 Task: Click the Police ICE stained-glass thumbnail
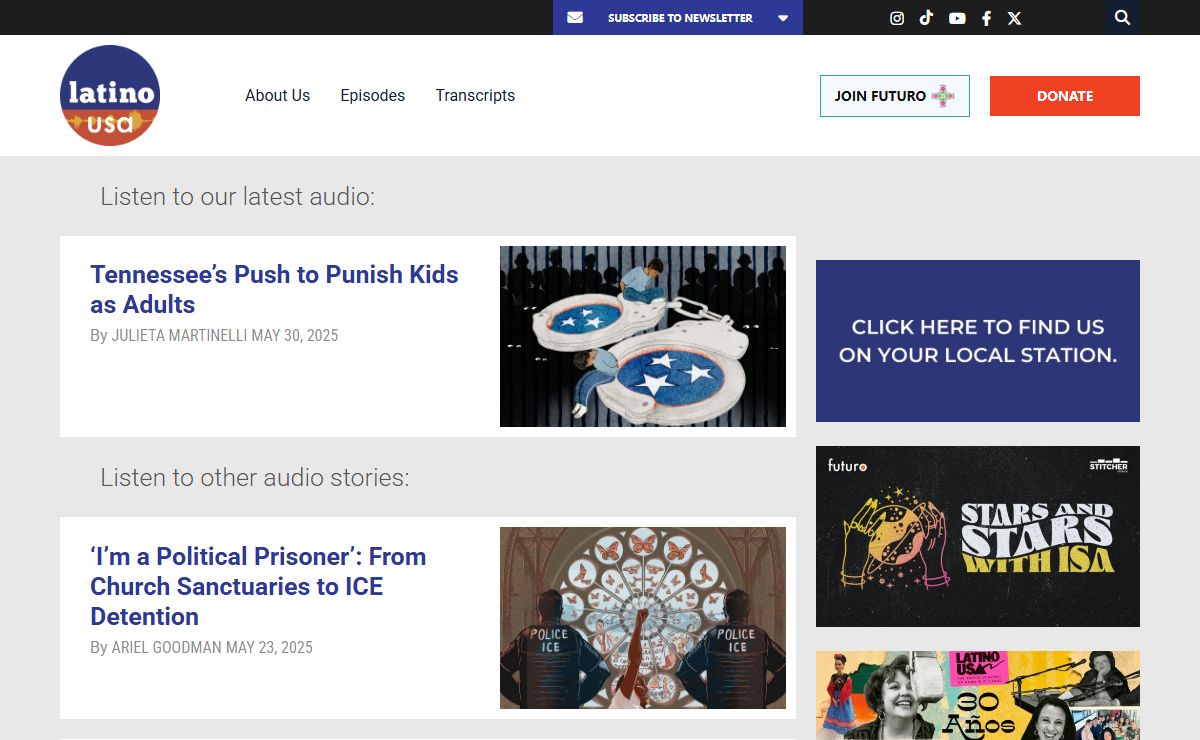click(643, 618)
